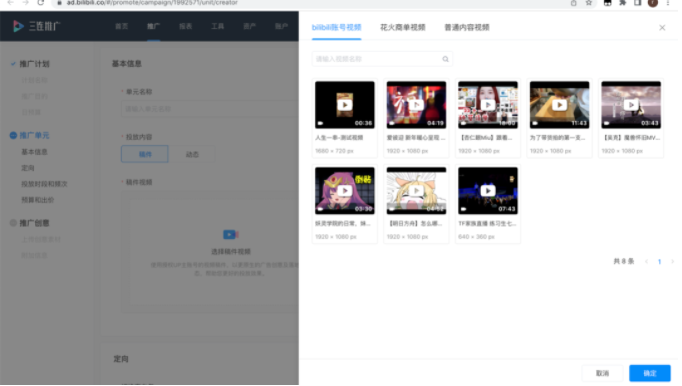Open 预算和出价 in the sidebar
This screenshot has height=386, width=682.
pyautogui.click(x=38, y=200)
